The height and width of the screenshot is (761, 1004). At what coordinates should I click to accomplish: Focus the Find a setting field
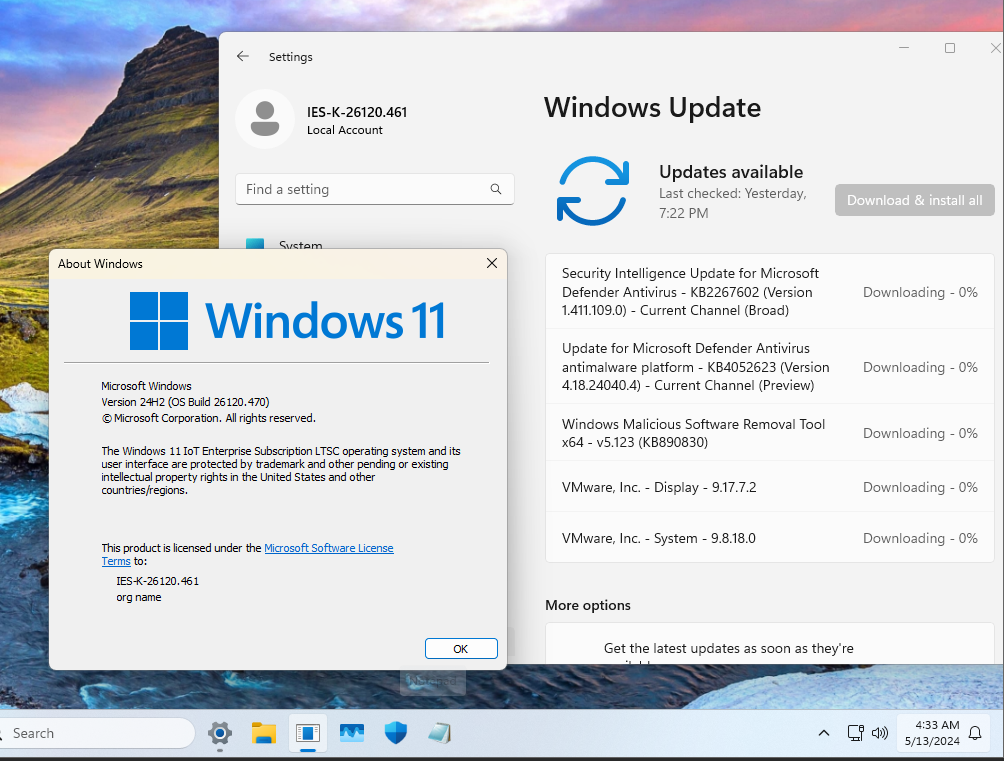pyautogui.click(x=375, y=189)
